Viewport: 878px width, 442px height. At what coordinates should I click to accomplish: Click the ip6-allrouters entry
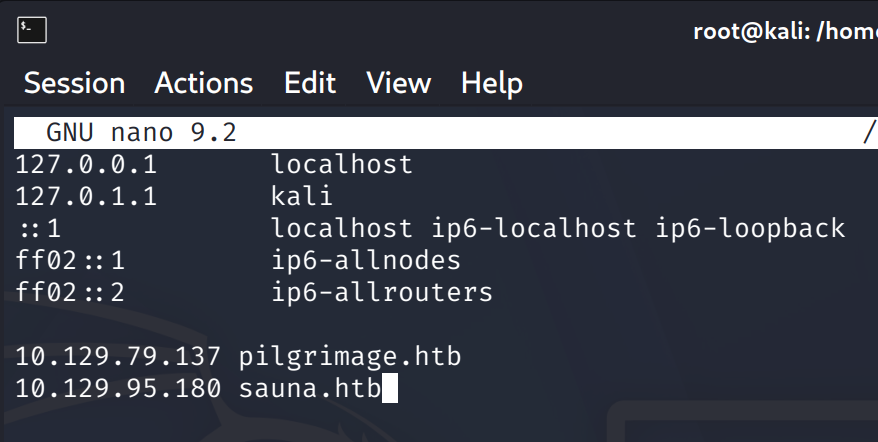(x=382, y=293)
